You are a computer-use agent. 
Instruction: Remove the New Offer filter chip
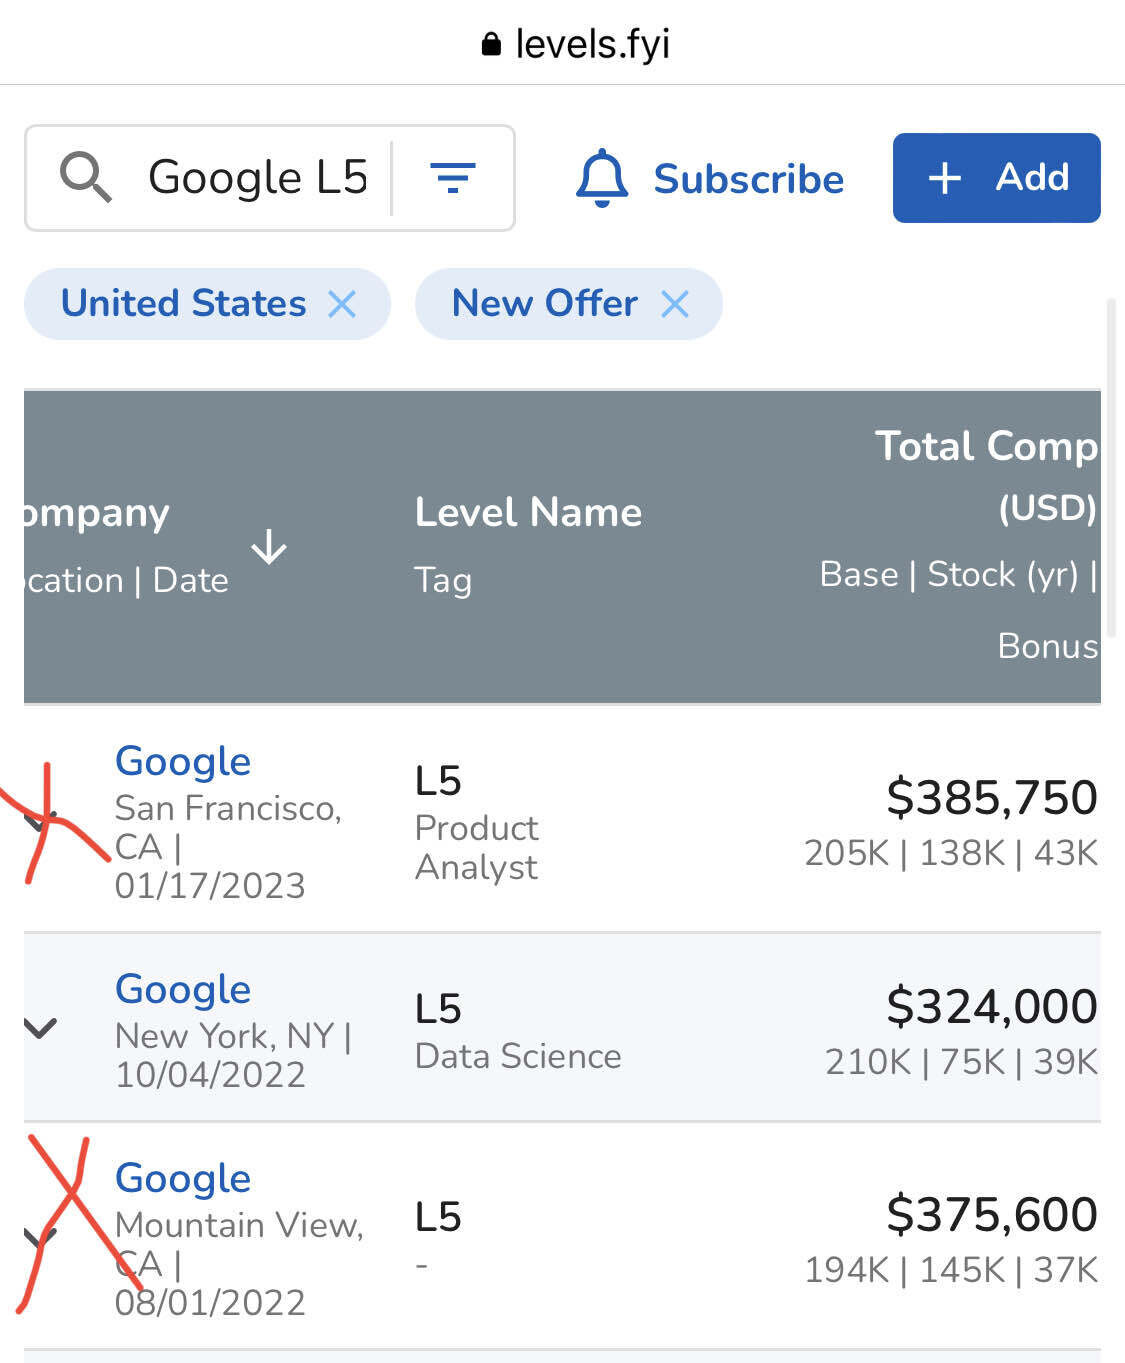point(675,303)
